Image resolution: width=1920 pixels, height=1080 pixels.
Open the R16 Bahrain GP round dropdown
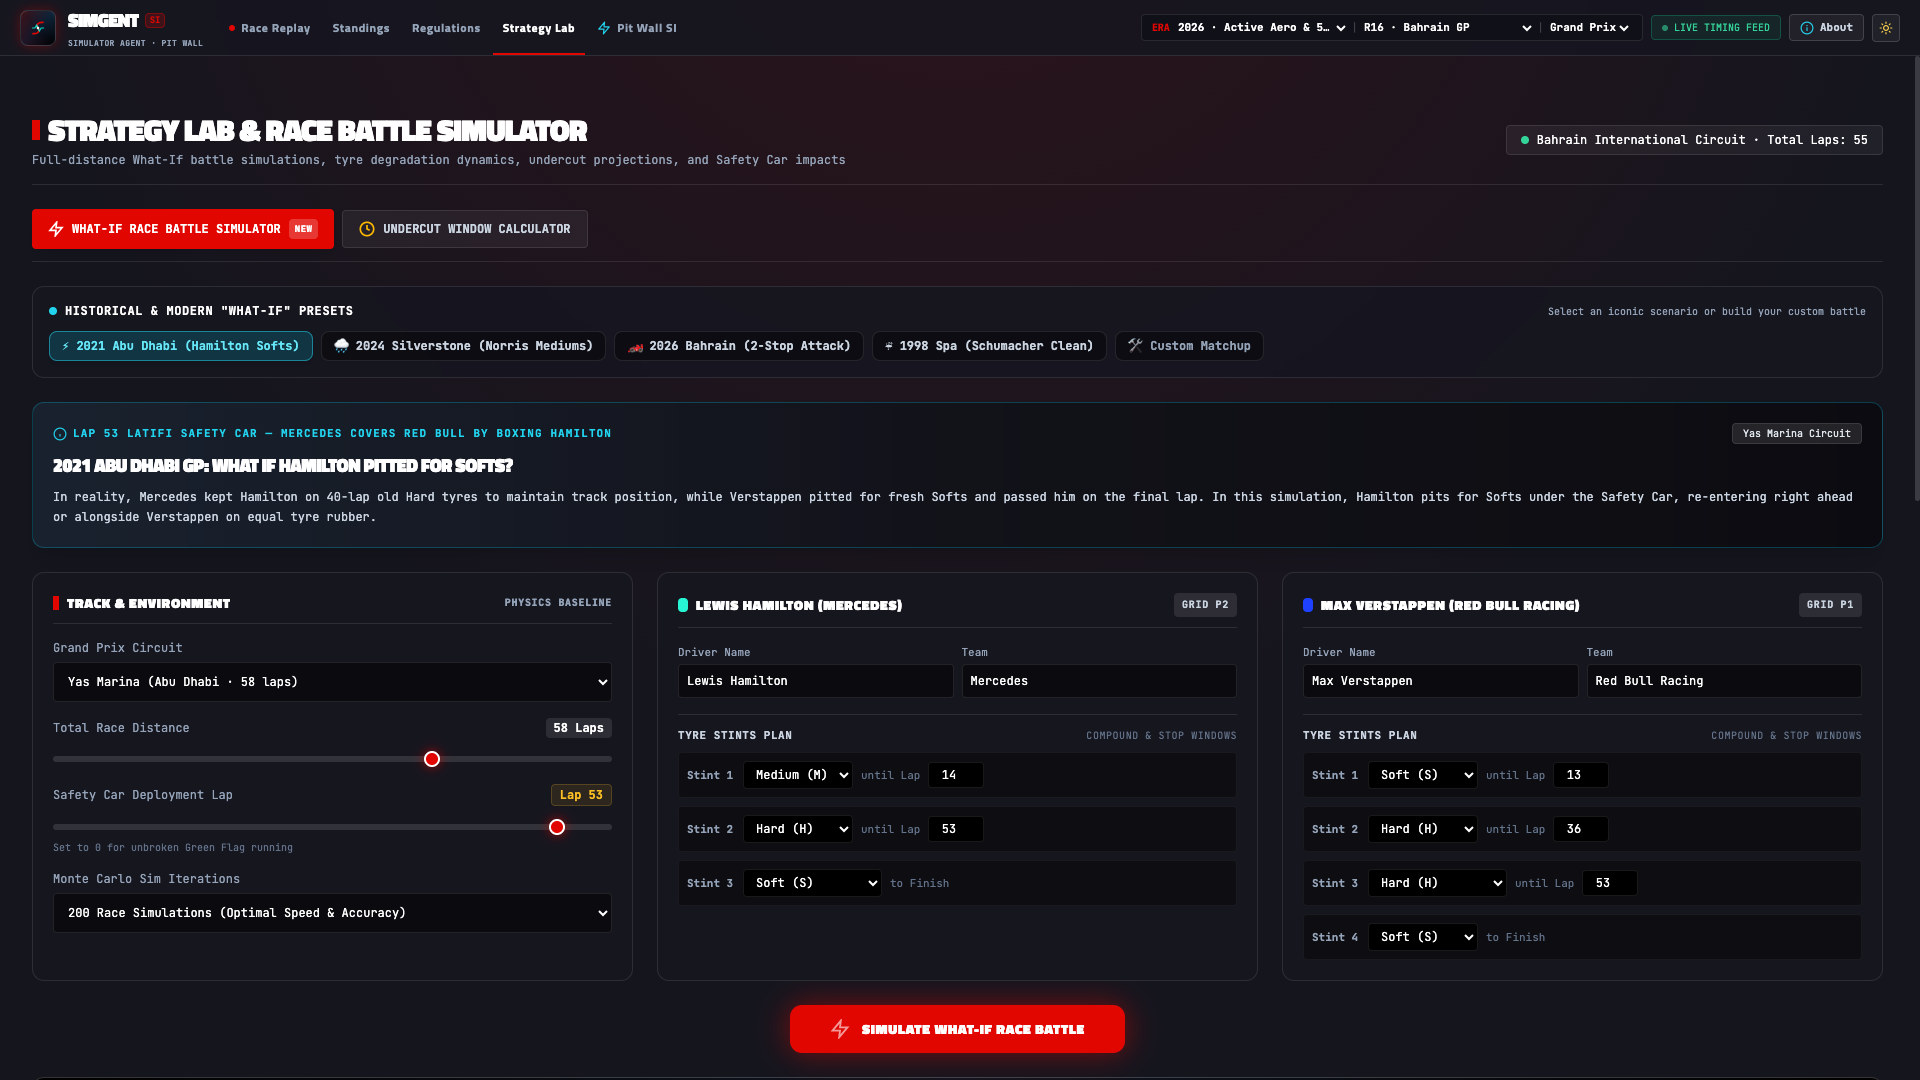point(1446,28)
